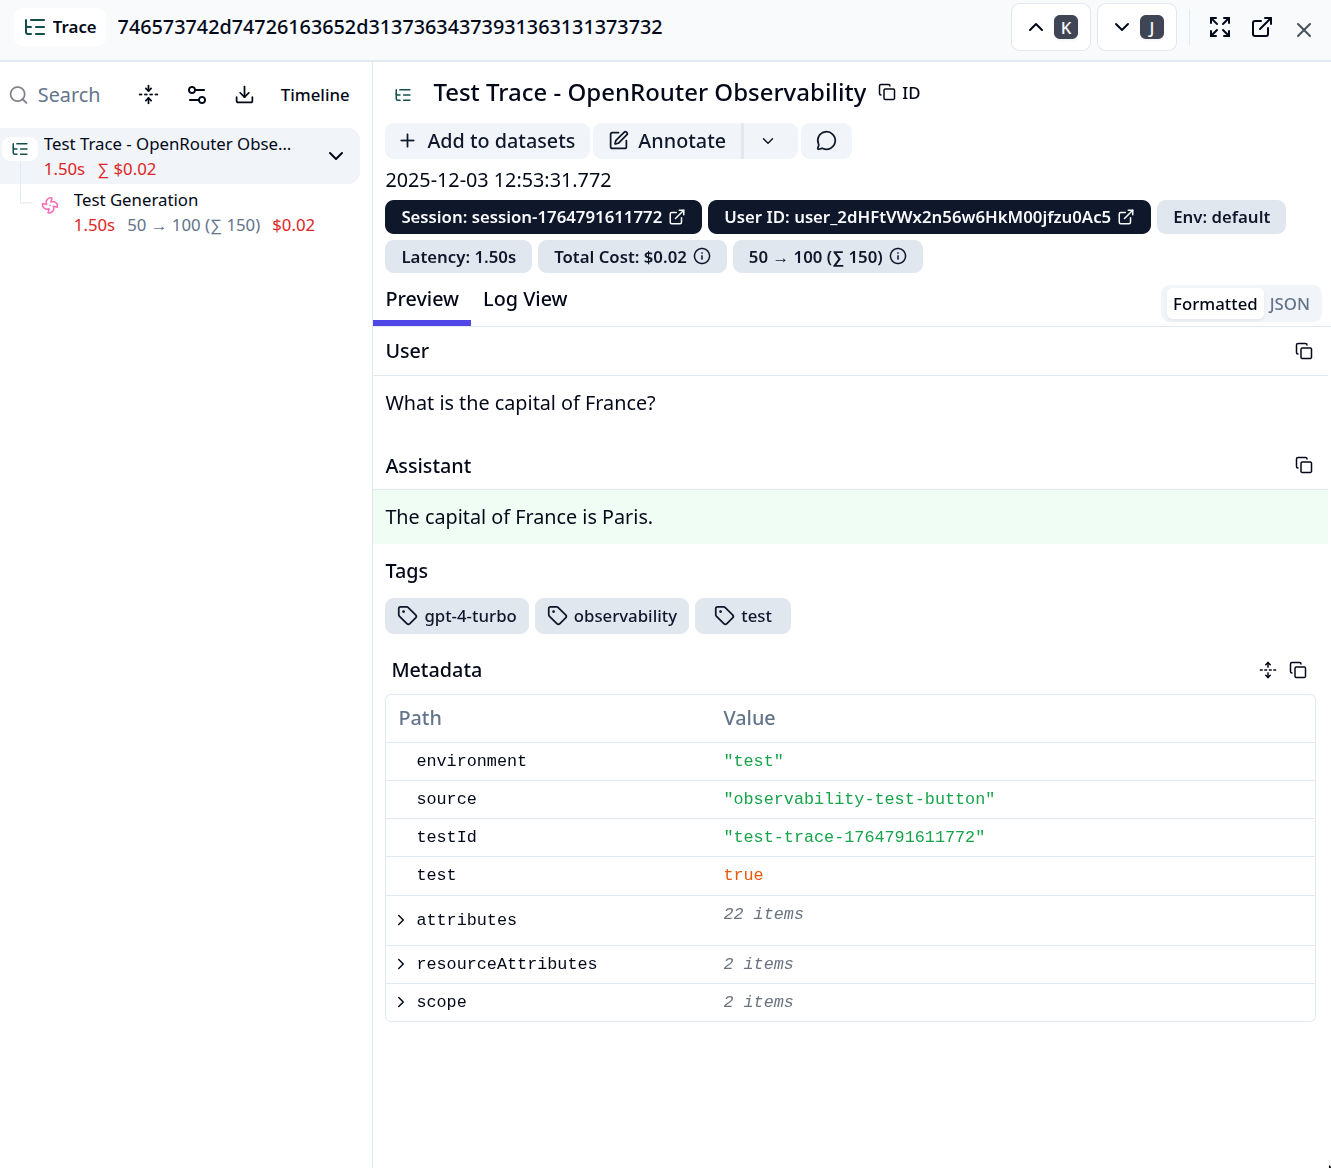The image size is (1331, 1168).
Task: Switch to the Log View tab
Action: point(525,300)
